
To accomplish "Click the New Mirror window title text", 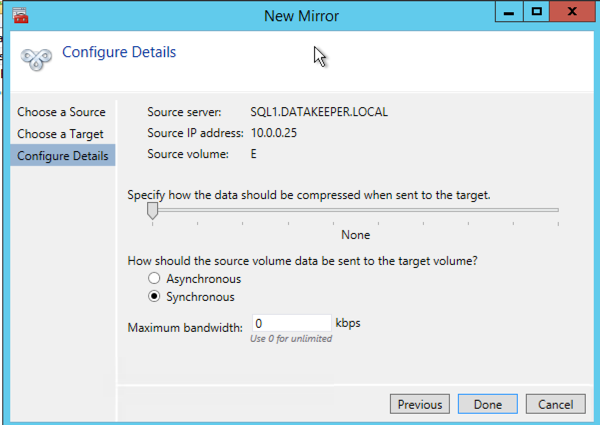I will (x=299, y=15).
